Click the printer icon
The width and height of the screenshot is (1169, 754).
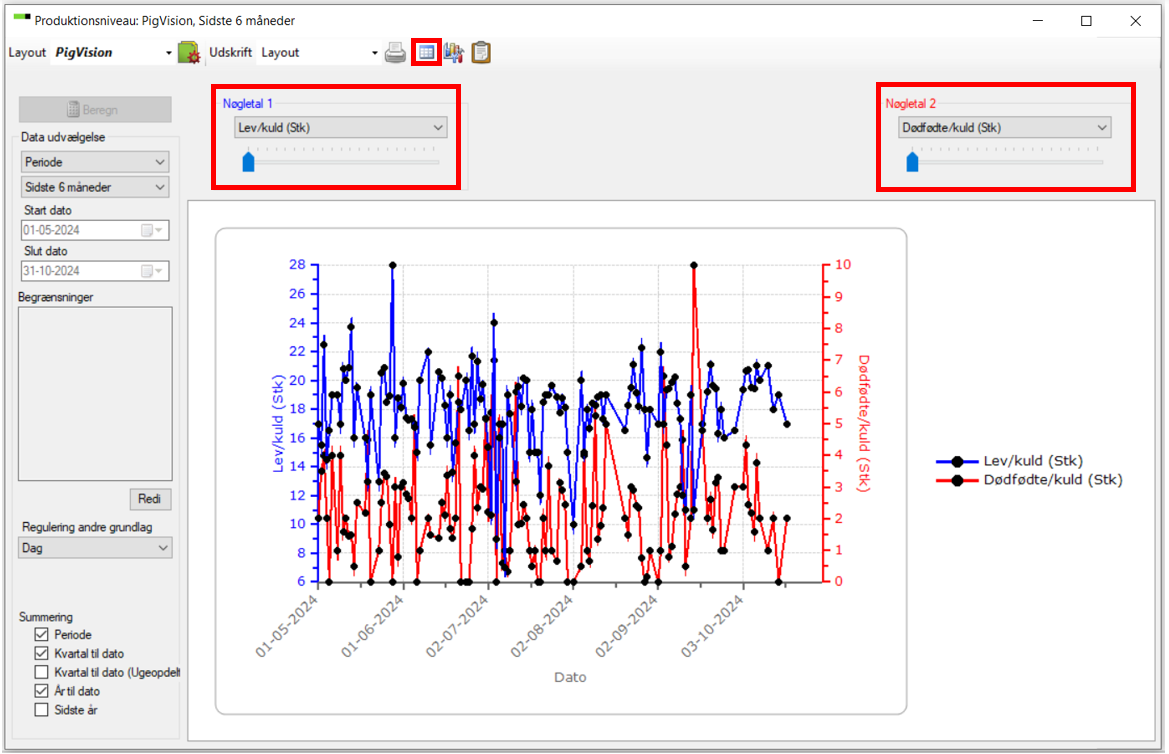[395, 53]
